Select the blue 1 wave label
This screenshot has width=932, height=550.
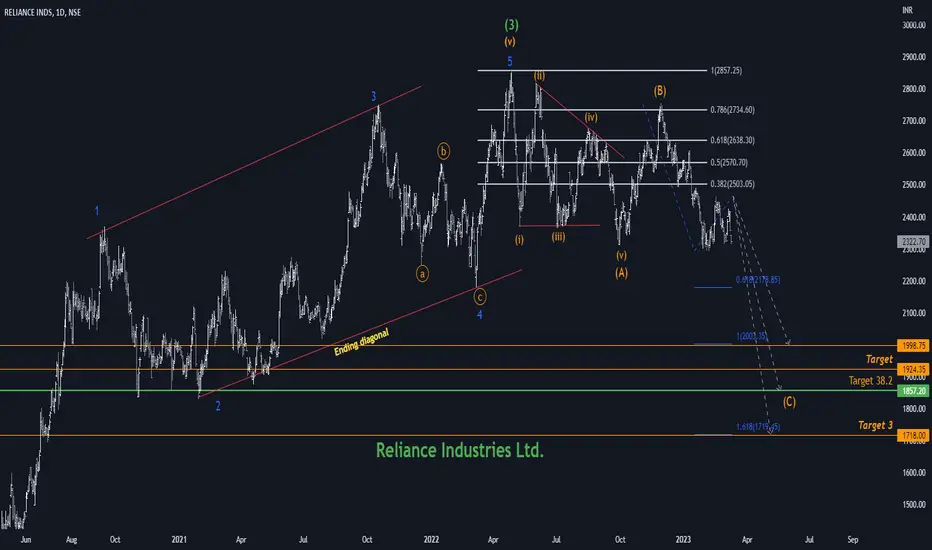[97, 210]
